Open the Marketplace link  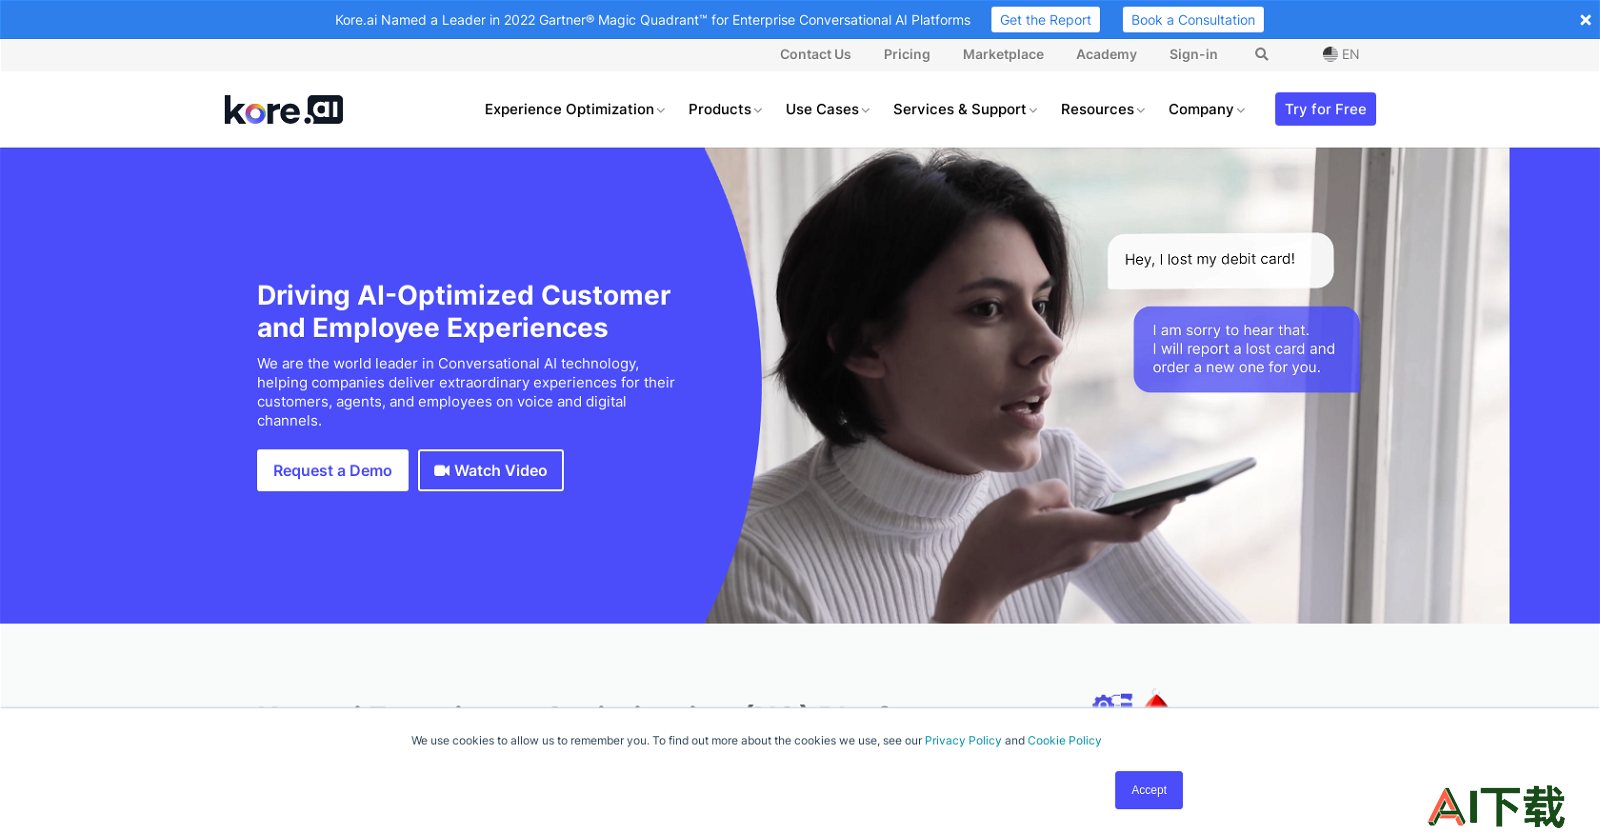[1003, 54]
